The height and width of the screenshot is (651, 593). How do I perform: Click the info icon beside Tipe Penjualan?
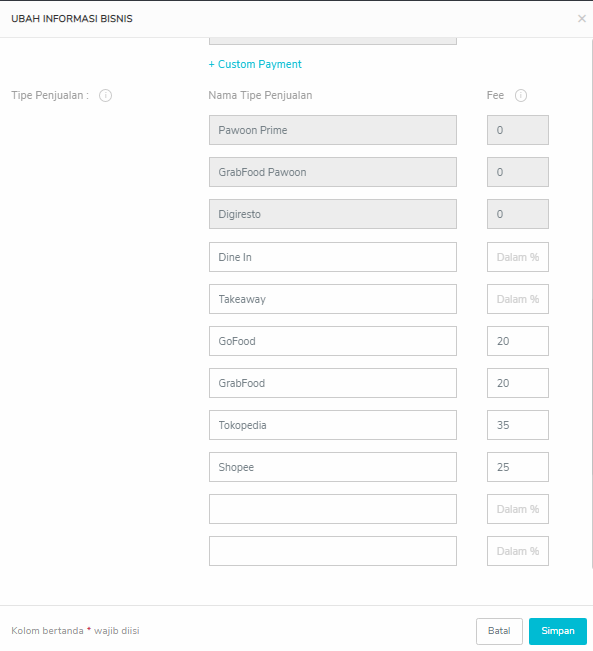point(105,95)
